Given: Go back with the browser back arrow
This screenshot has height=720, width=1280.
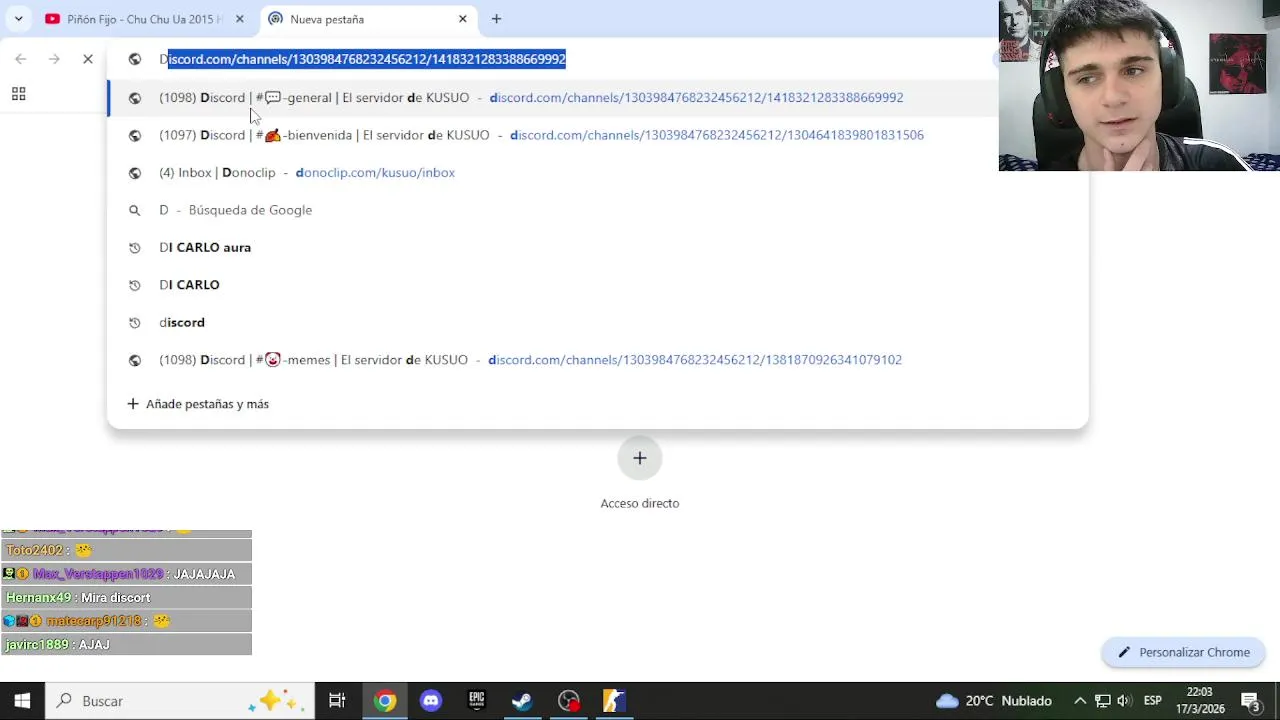Looking at the screenshot, I should point(21,59).
